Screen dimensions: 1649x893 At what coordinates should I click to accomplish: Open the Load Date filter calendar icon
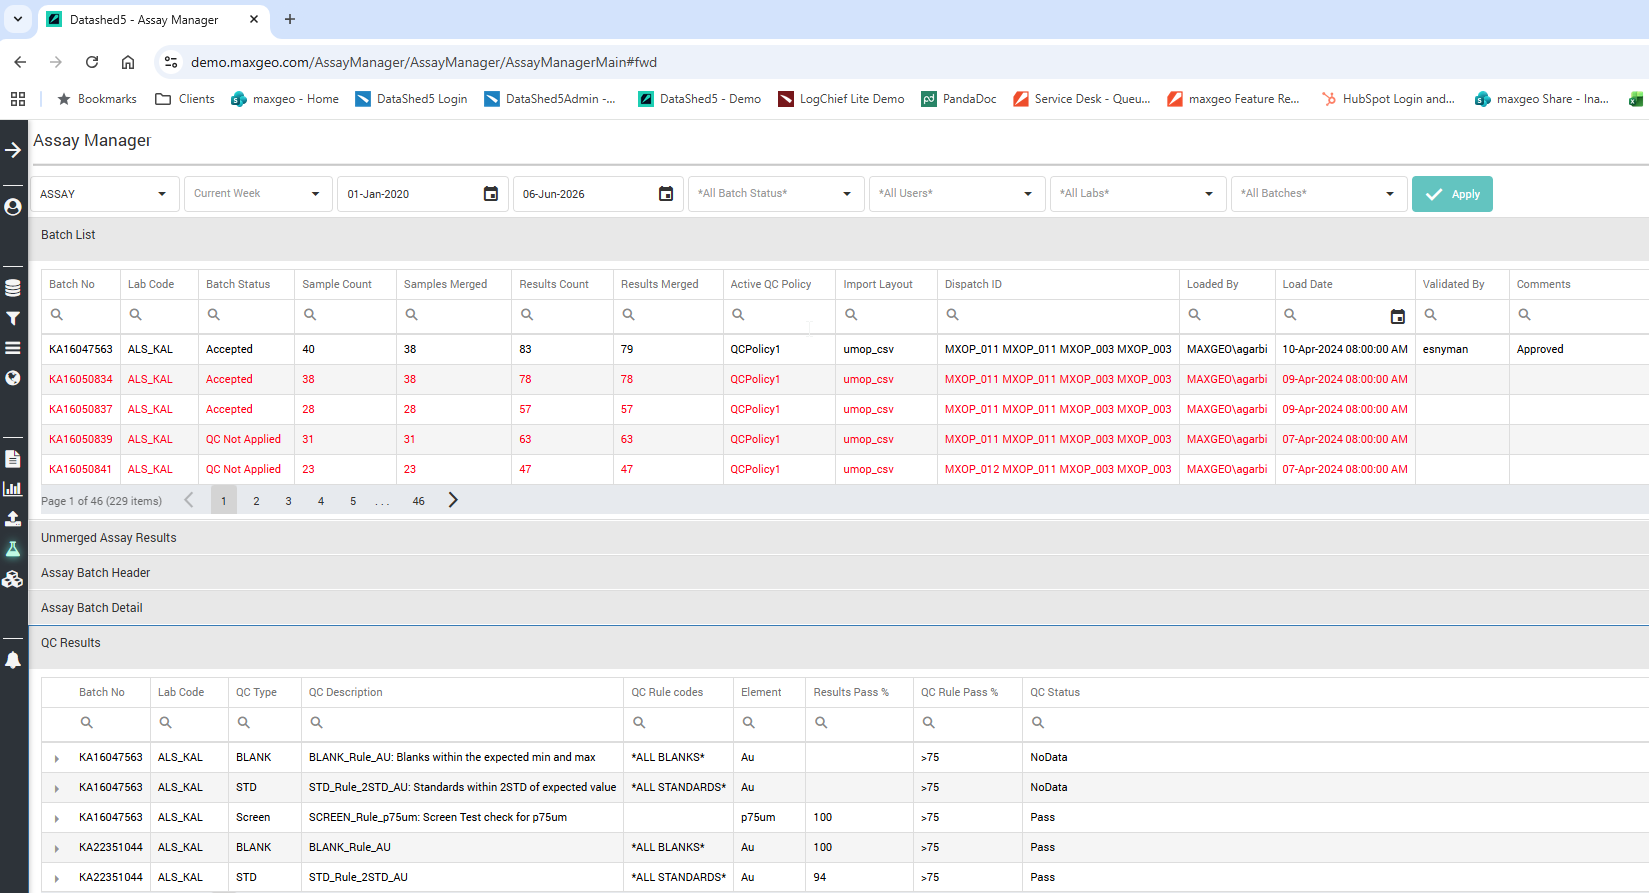(x=1398, y=316)
